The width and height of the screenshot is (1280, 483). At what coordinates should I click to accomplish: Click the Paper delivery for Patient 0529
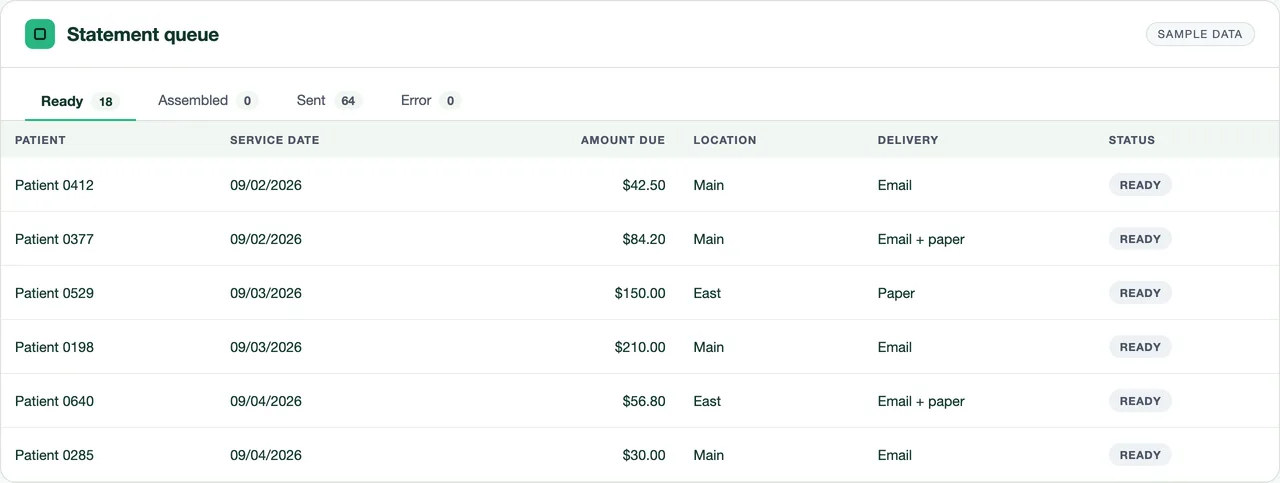[896, 293]
